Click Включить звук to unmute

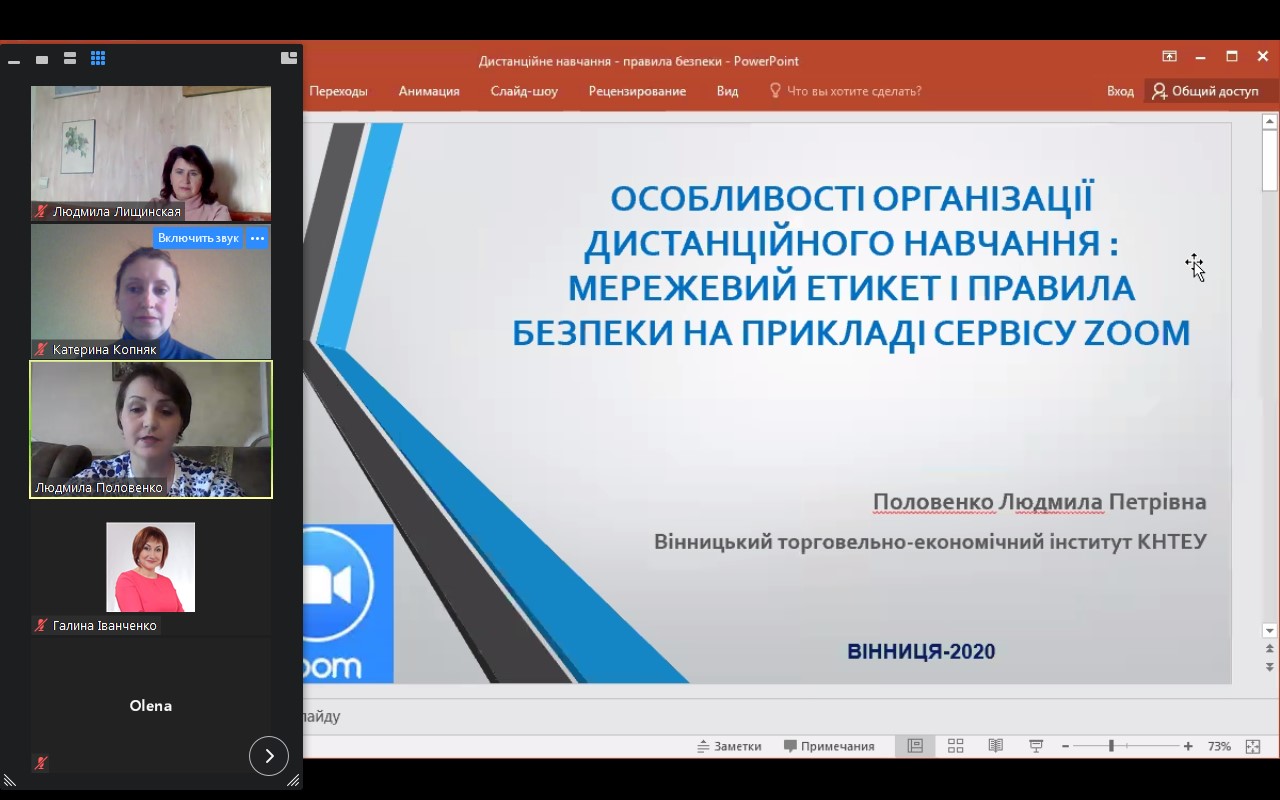[198, 238]
